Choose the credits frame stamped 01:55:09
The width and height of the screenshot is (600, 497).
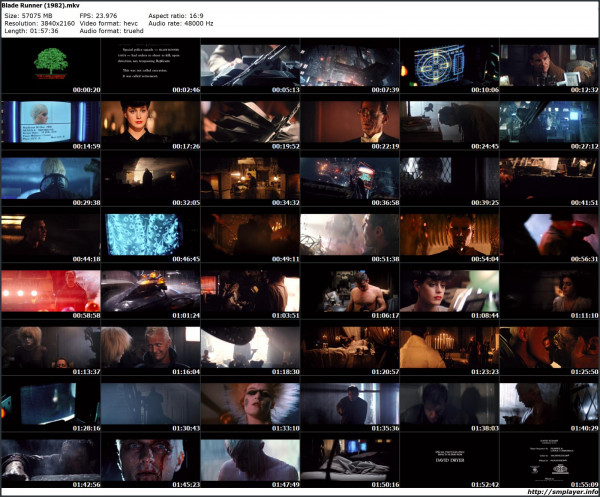point(549,460)
